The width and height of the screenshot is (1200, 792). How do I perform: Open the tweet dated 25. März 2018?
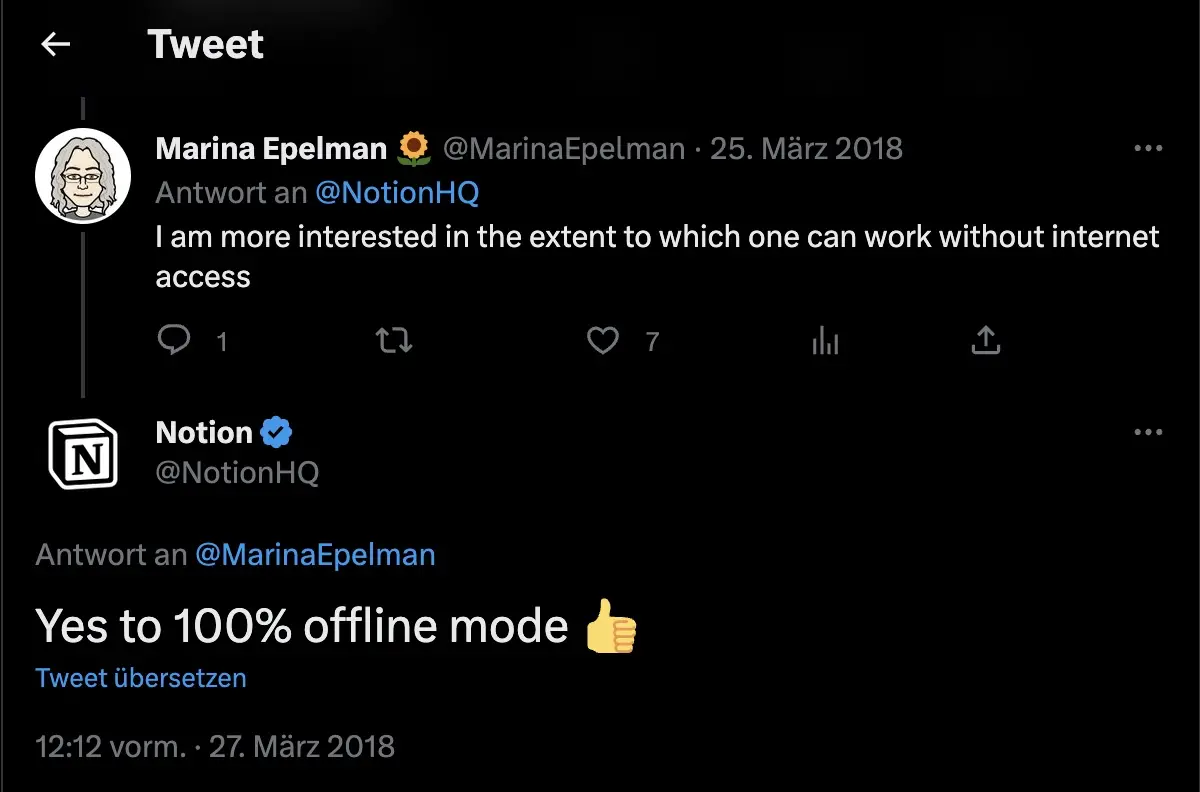click(804, 146)
